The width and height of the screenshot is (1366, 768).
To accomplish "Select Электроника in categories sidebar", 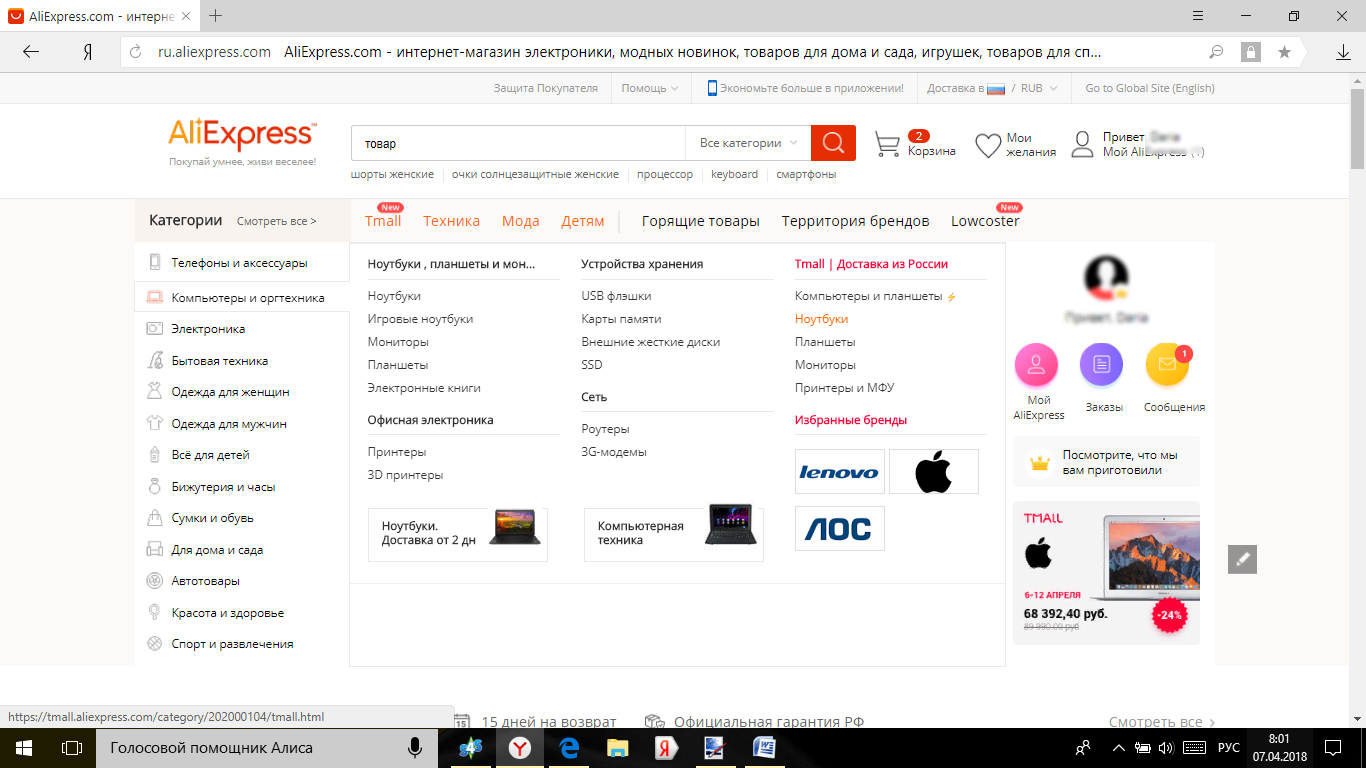I will click(x=208, y=329).
